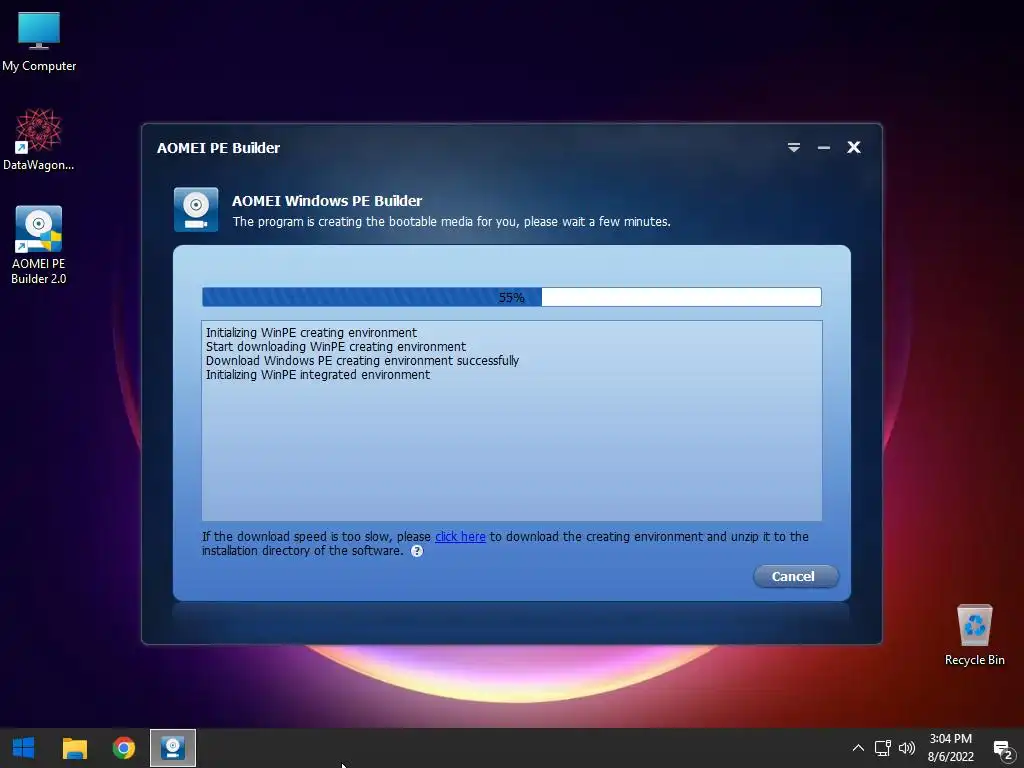Follow the 'click here' download link

click(x=460, y=536)
